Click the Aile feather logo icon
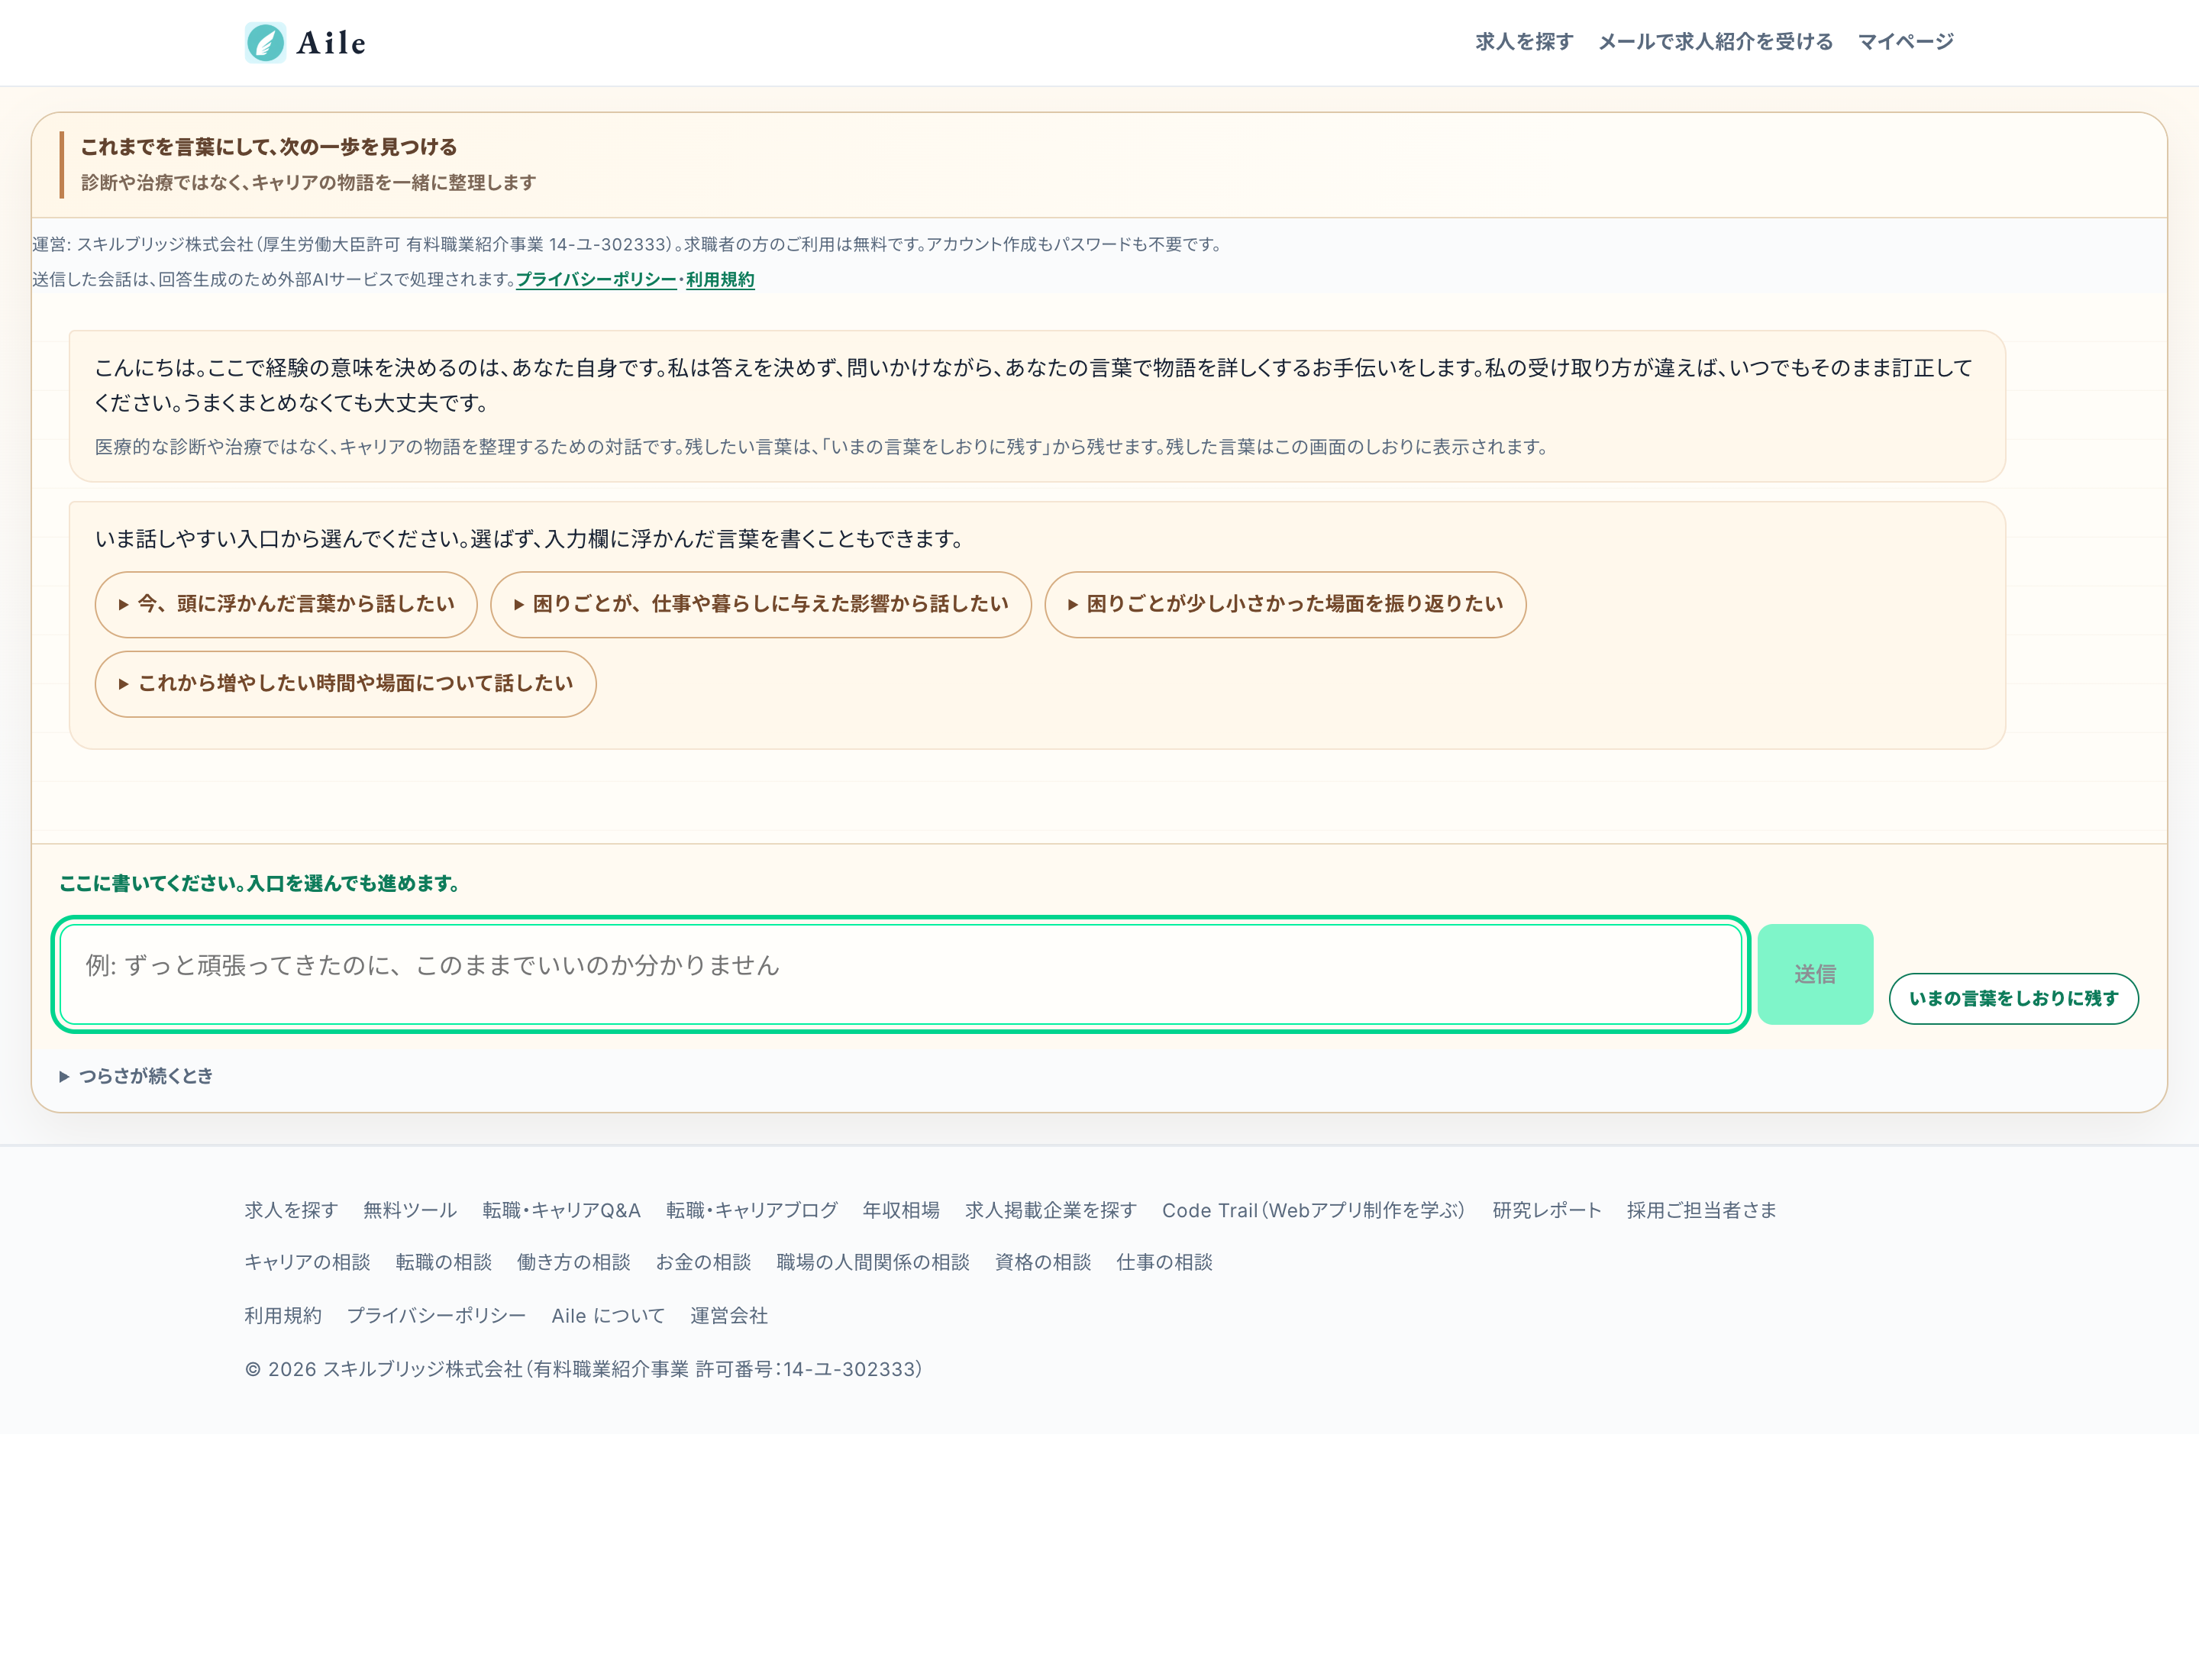Viewport: 2199px width, 1680px height. (265, 42)
